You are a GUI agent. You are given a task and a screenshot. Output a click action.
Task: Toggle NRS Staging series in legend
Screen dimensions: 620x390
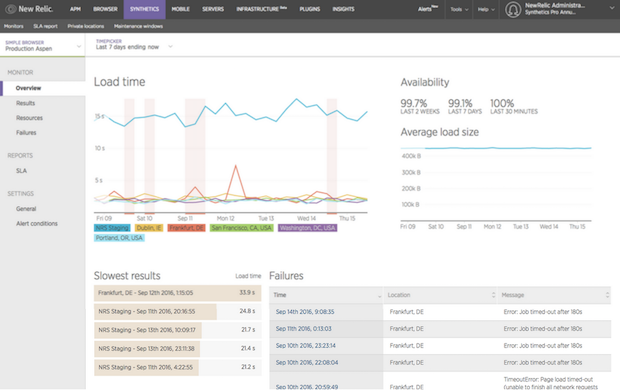tap(112, 228)
